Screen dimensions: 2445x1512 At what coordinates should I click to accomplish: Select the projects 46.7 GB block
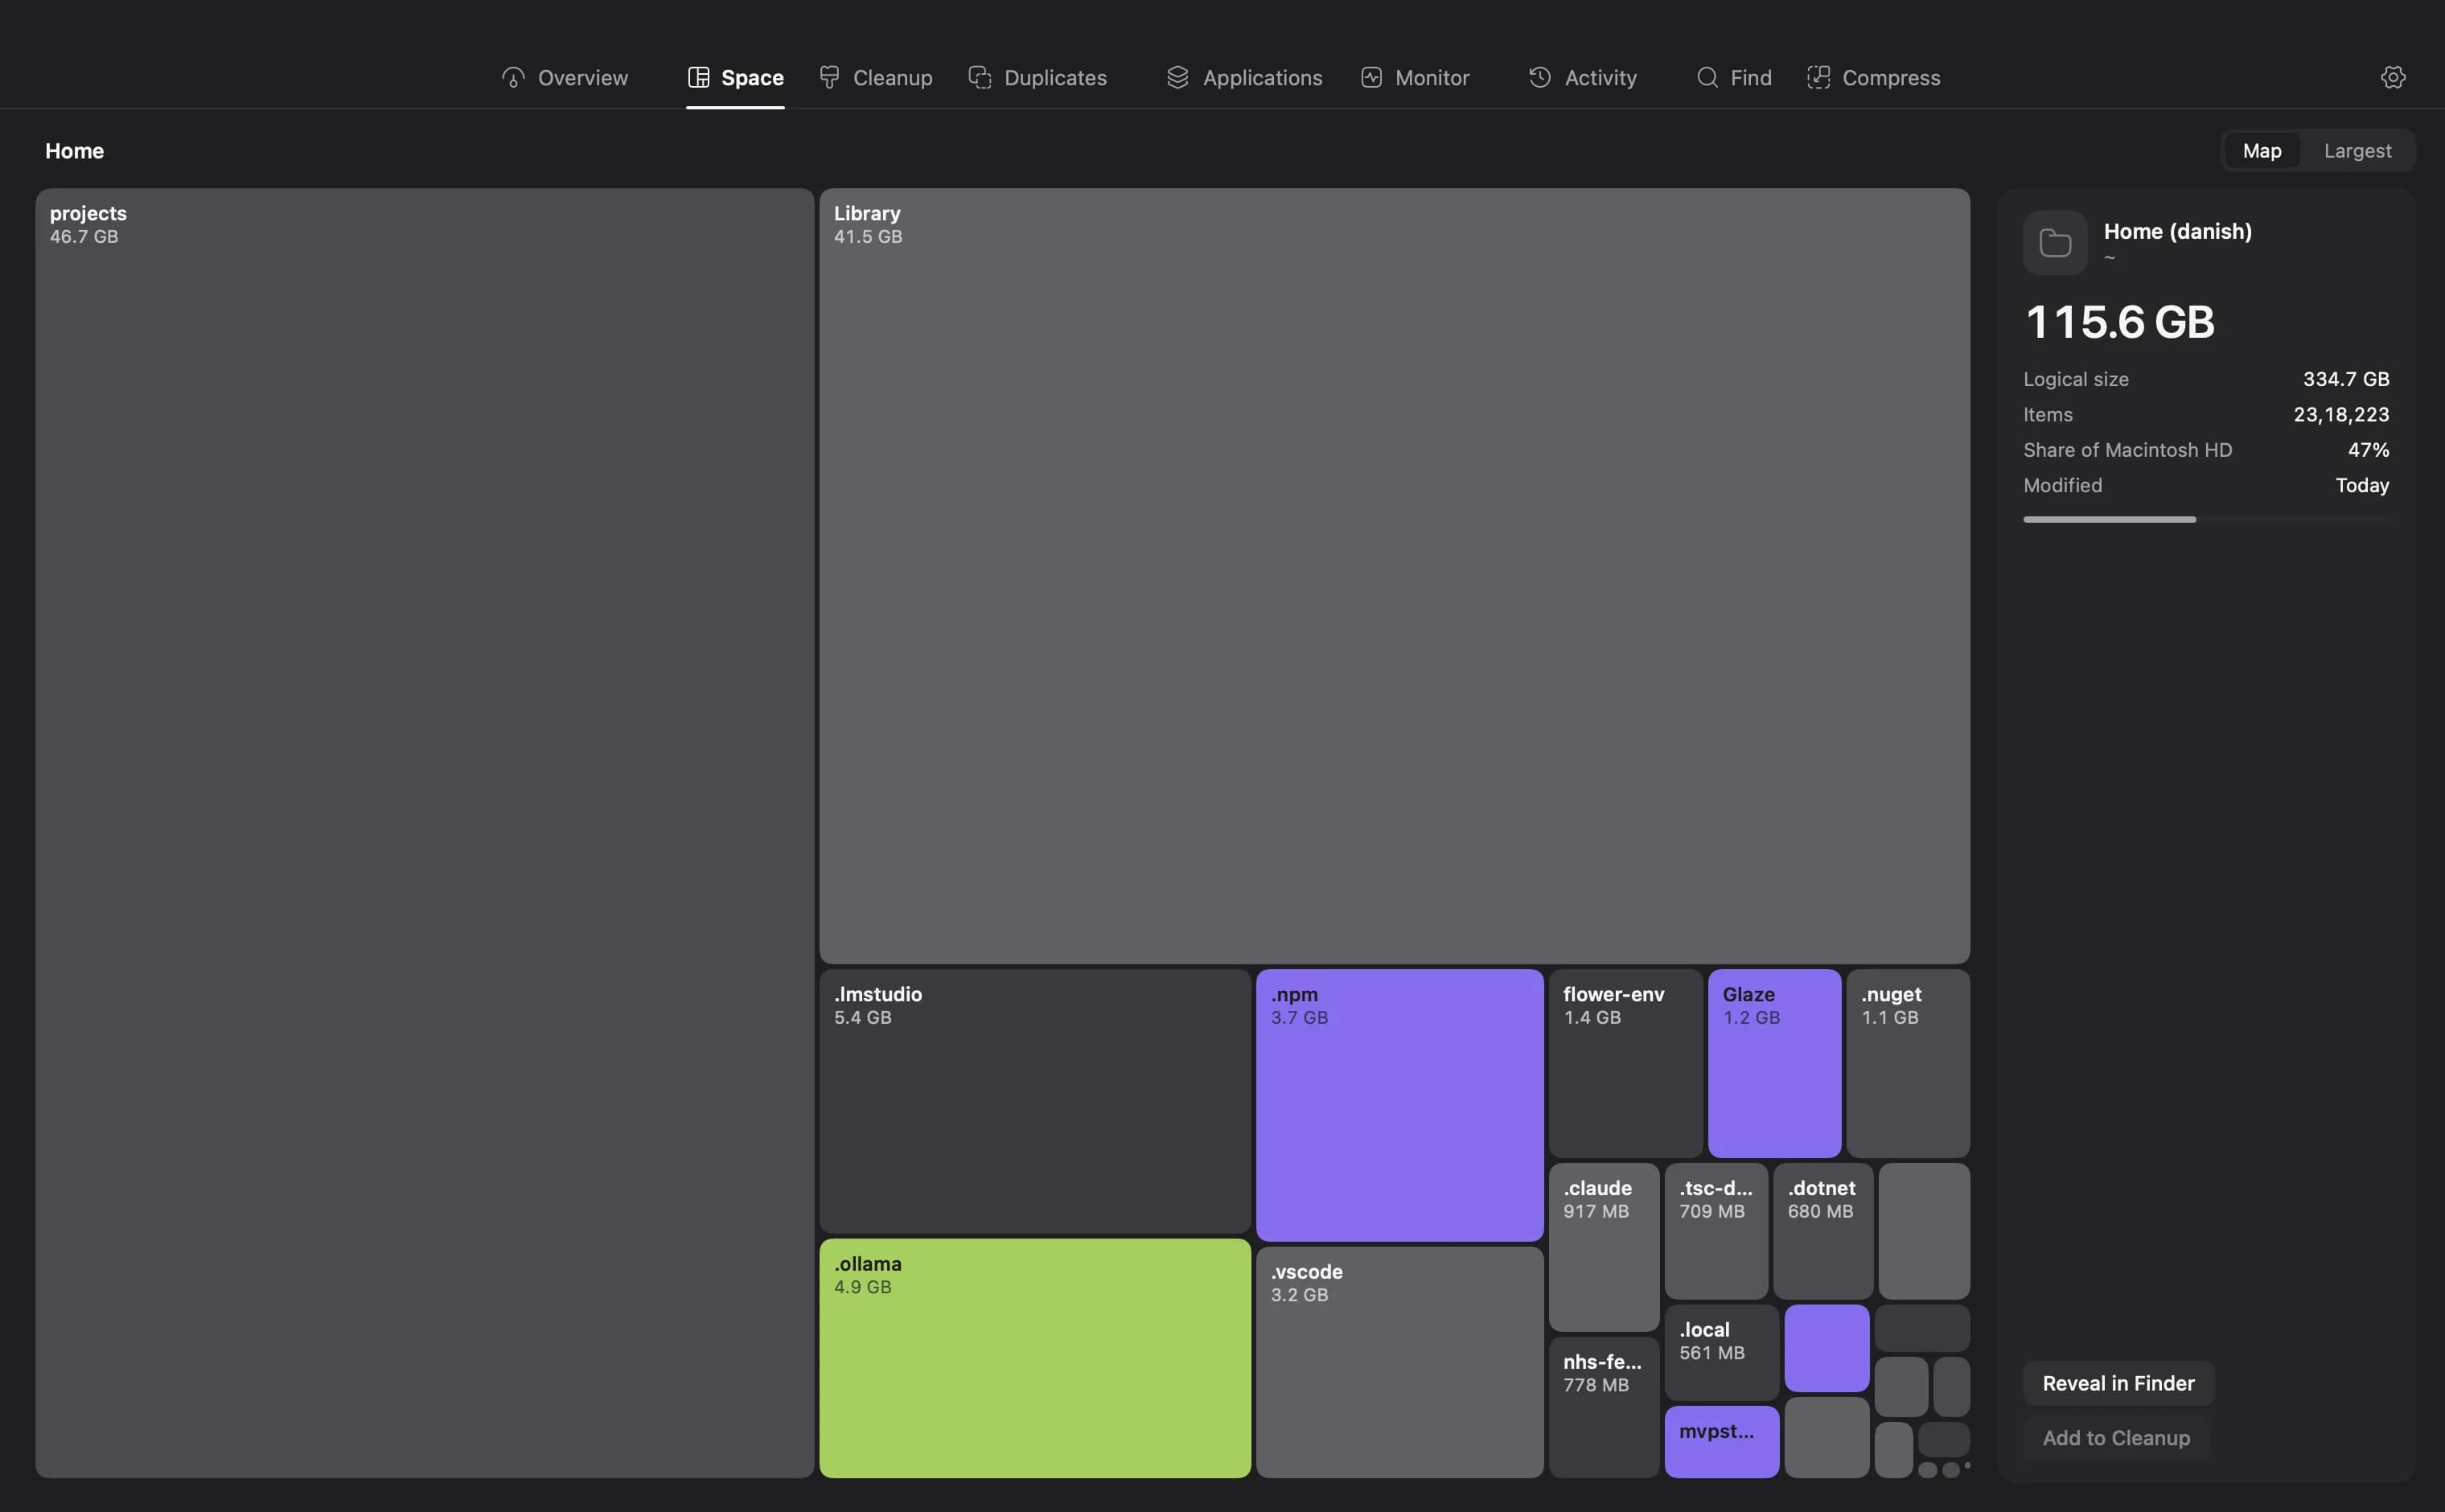coord(425,833)
